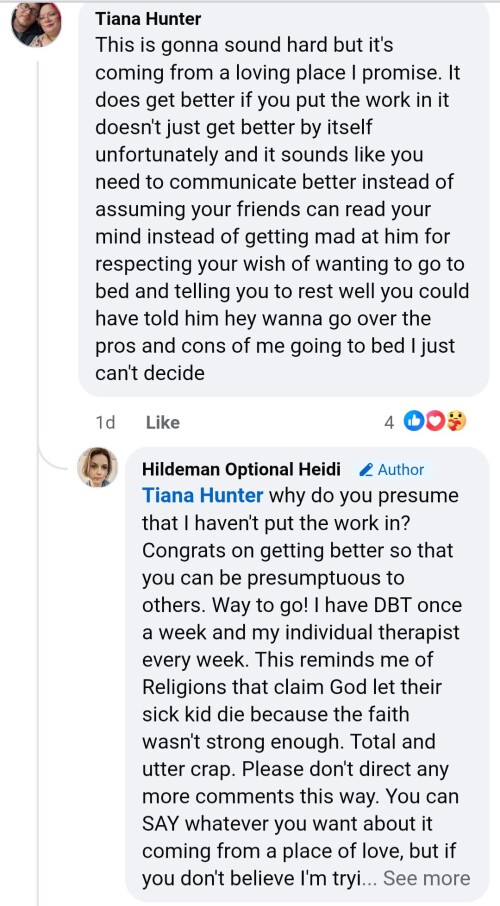Screen dimensions: 500x906
Task: Click Tiana Hunter's comment text bubble
Action: pos(283,199)
